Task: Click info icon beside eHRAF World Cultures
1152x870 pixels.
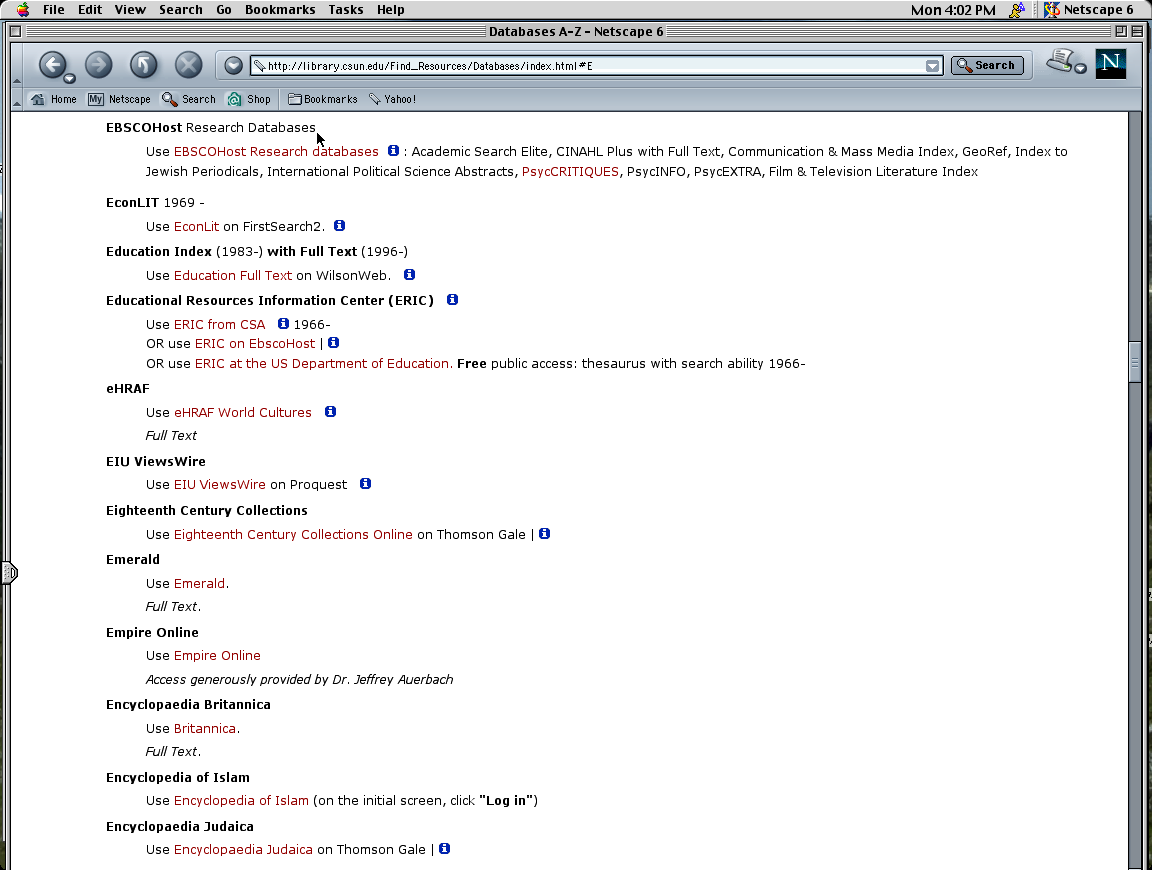Action: 331,411
